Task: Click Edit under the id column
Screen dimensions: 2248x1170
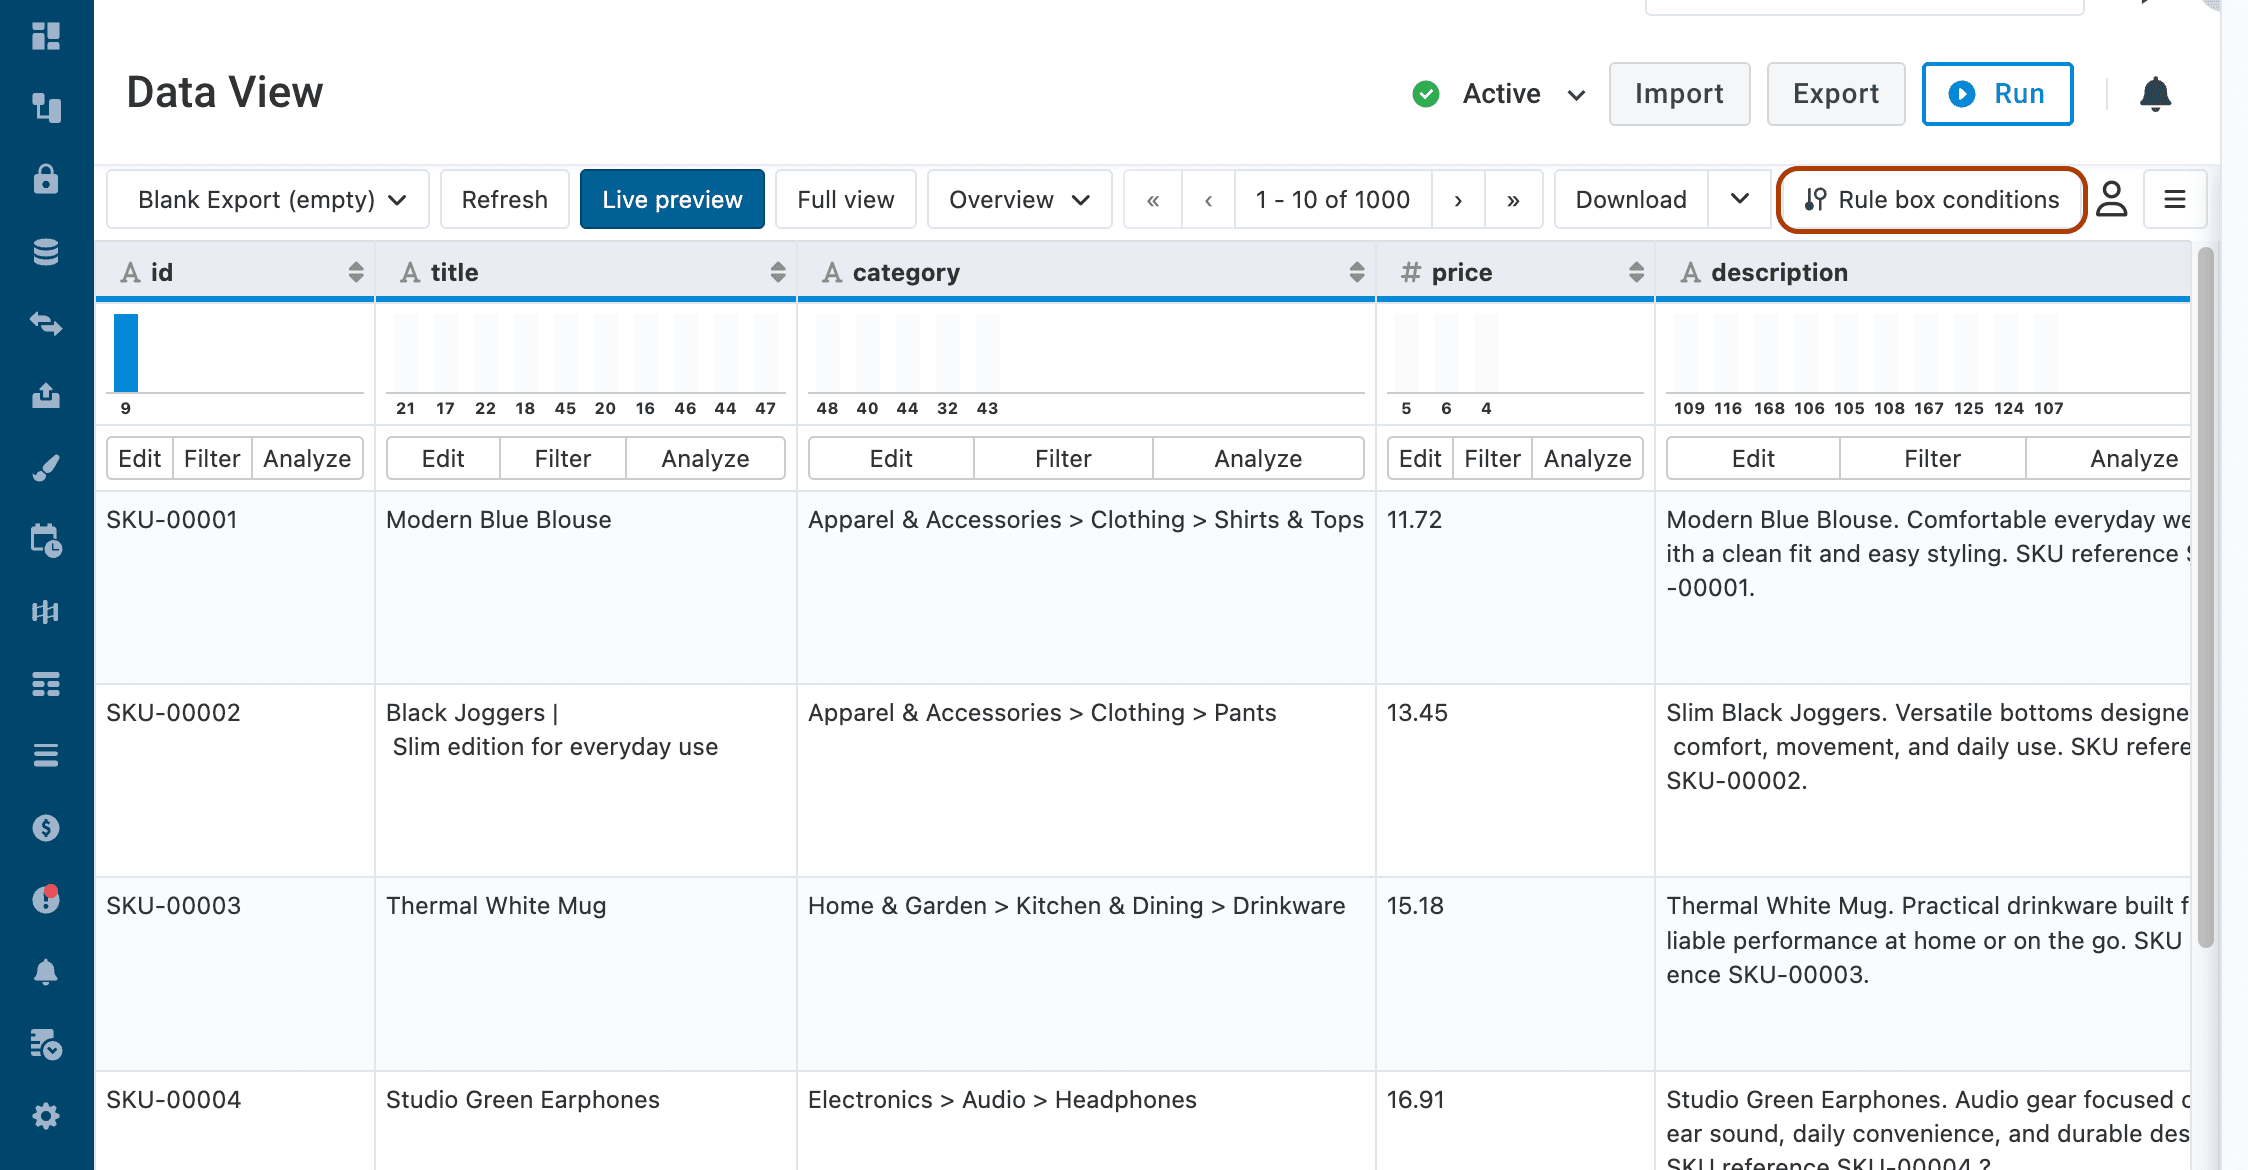Action: (x=139, y=458)
